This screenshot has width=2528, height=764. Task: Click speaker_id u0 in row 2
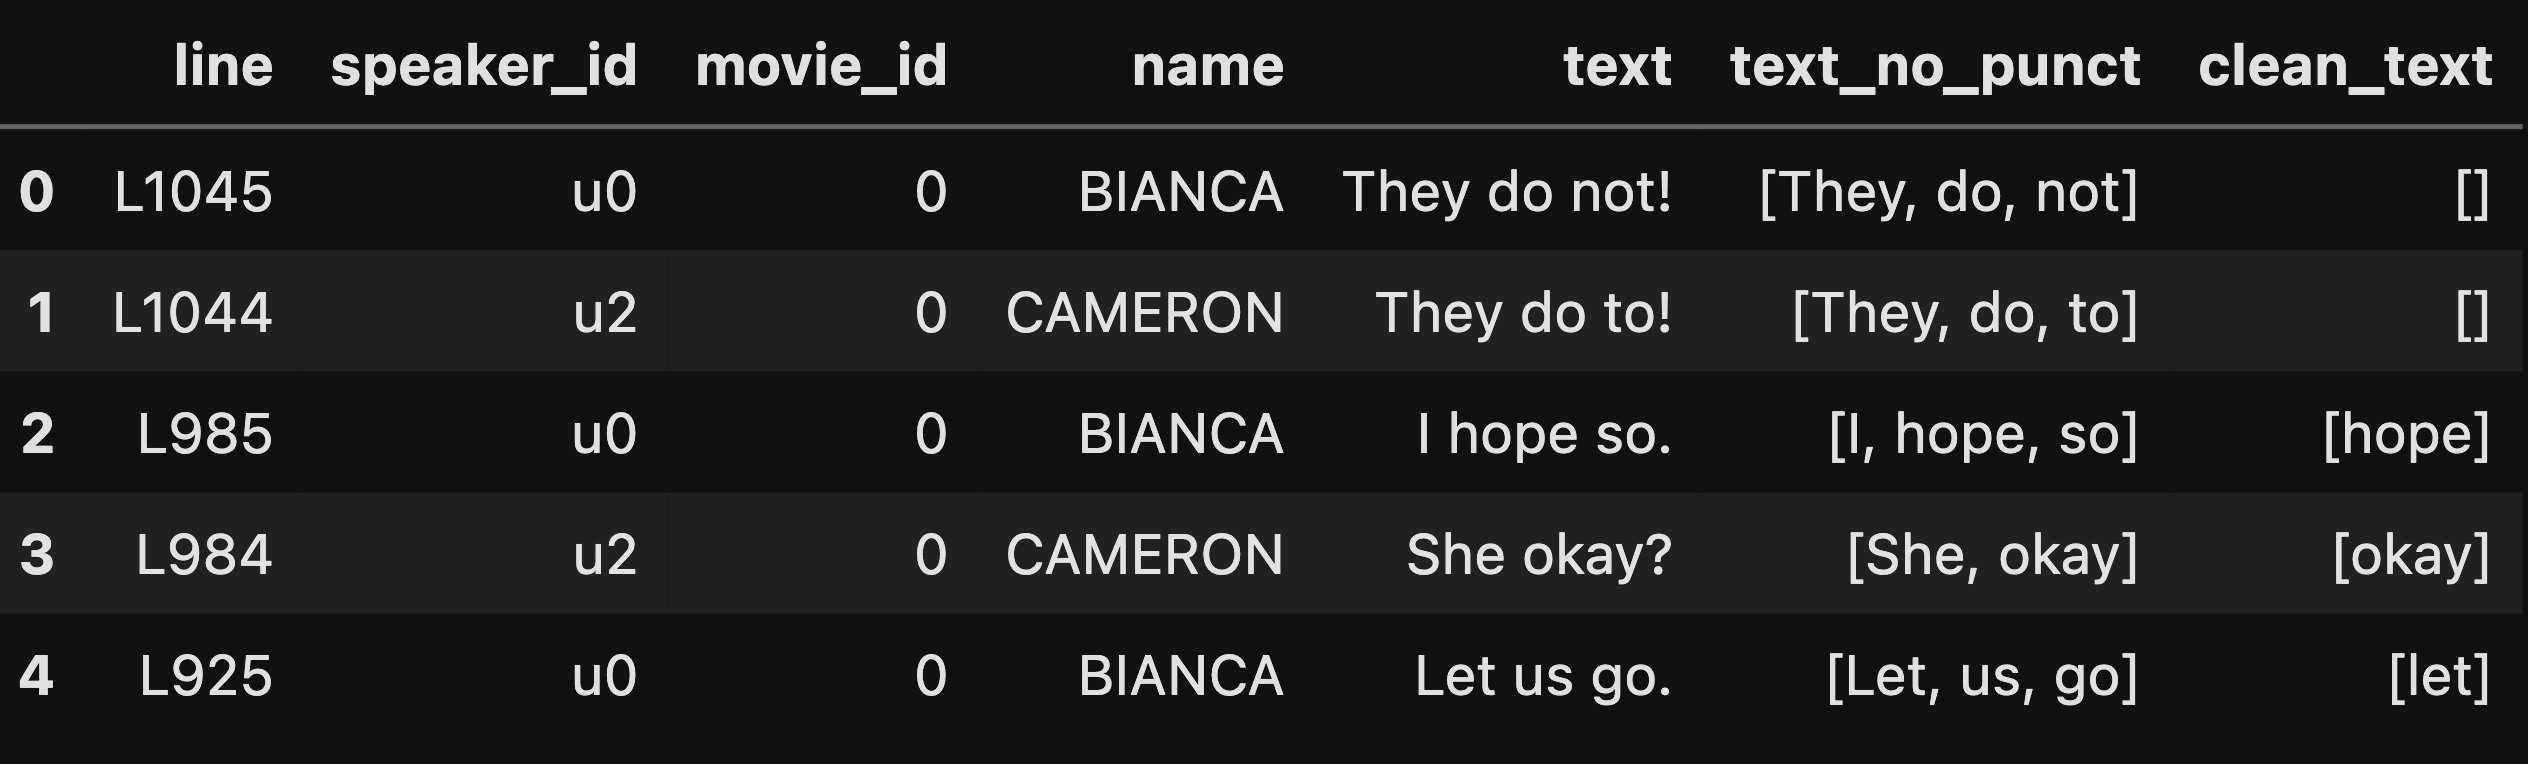coord(604,434)
